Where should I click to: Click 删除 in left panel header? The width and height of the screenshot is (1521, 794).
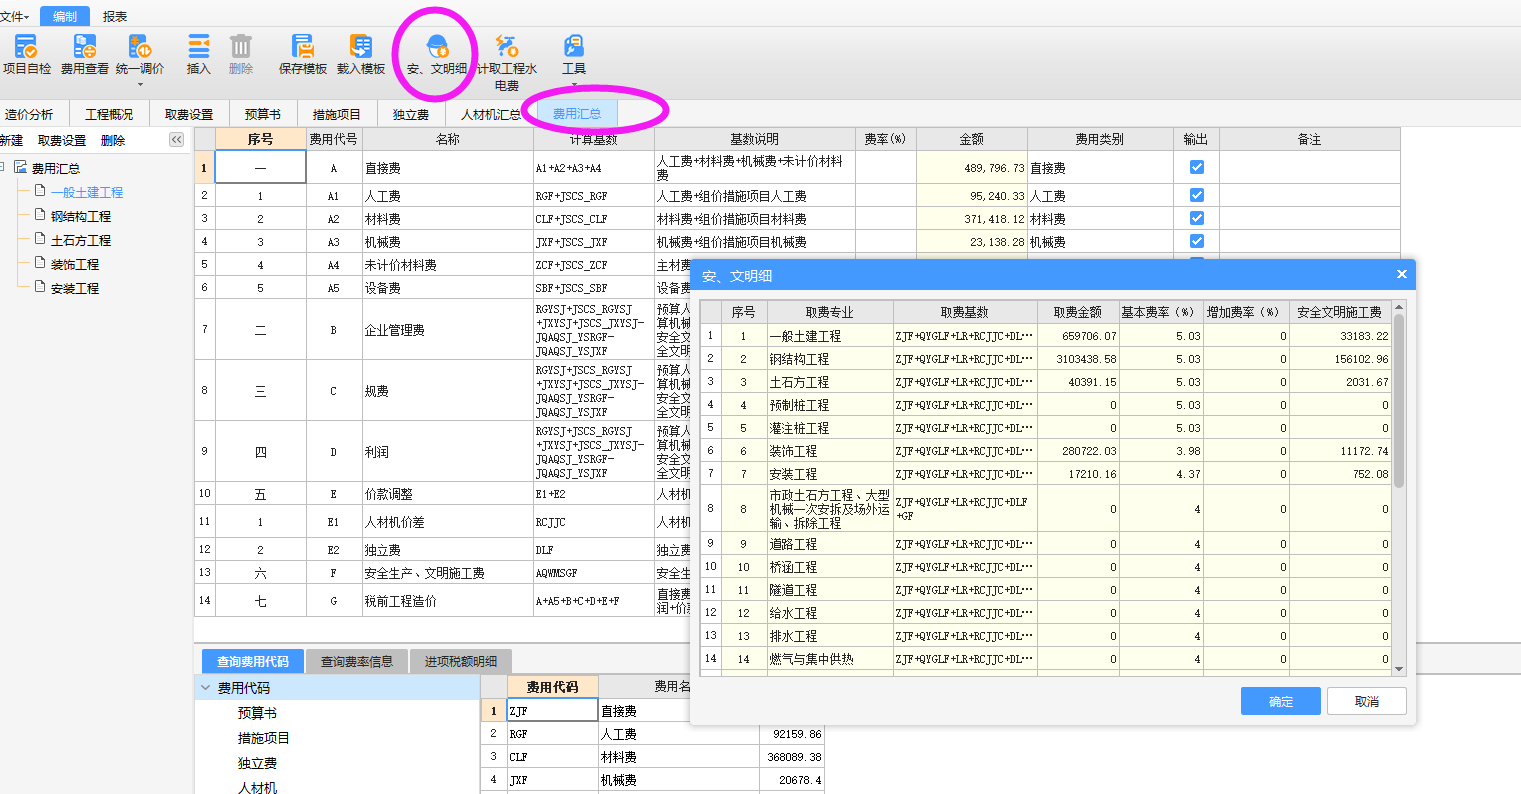[113, 140]
